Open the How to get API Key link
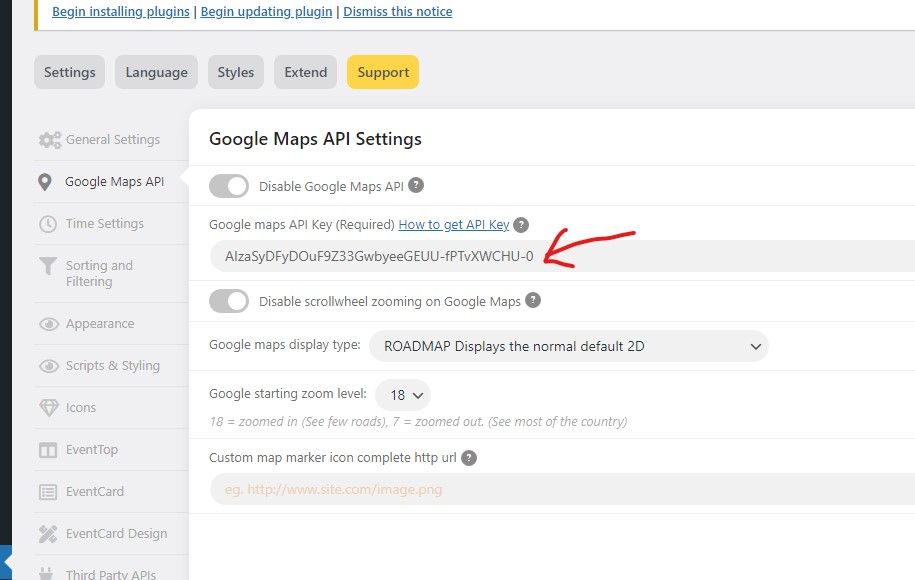915x580 pixels. pyautogui.click(x=453, y=225)
